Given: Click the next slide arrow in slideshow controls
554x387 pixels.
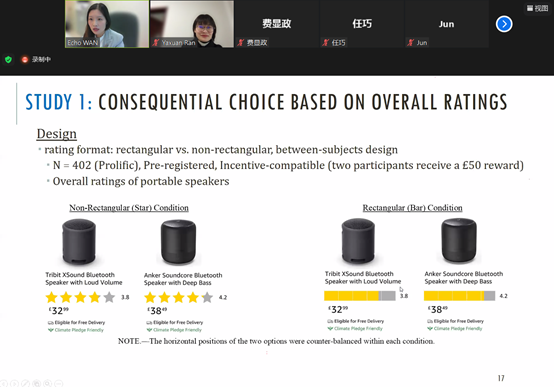Looking at the screenshot, I should tap(14, 383).
